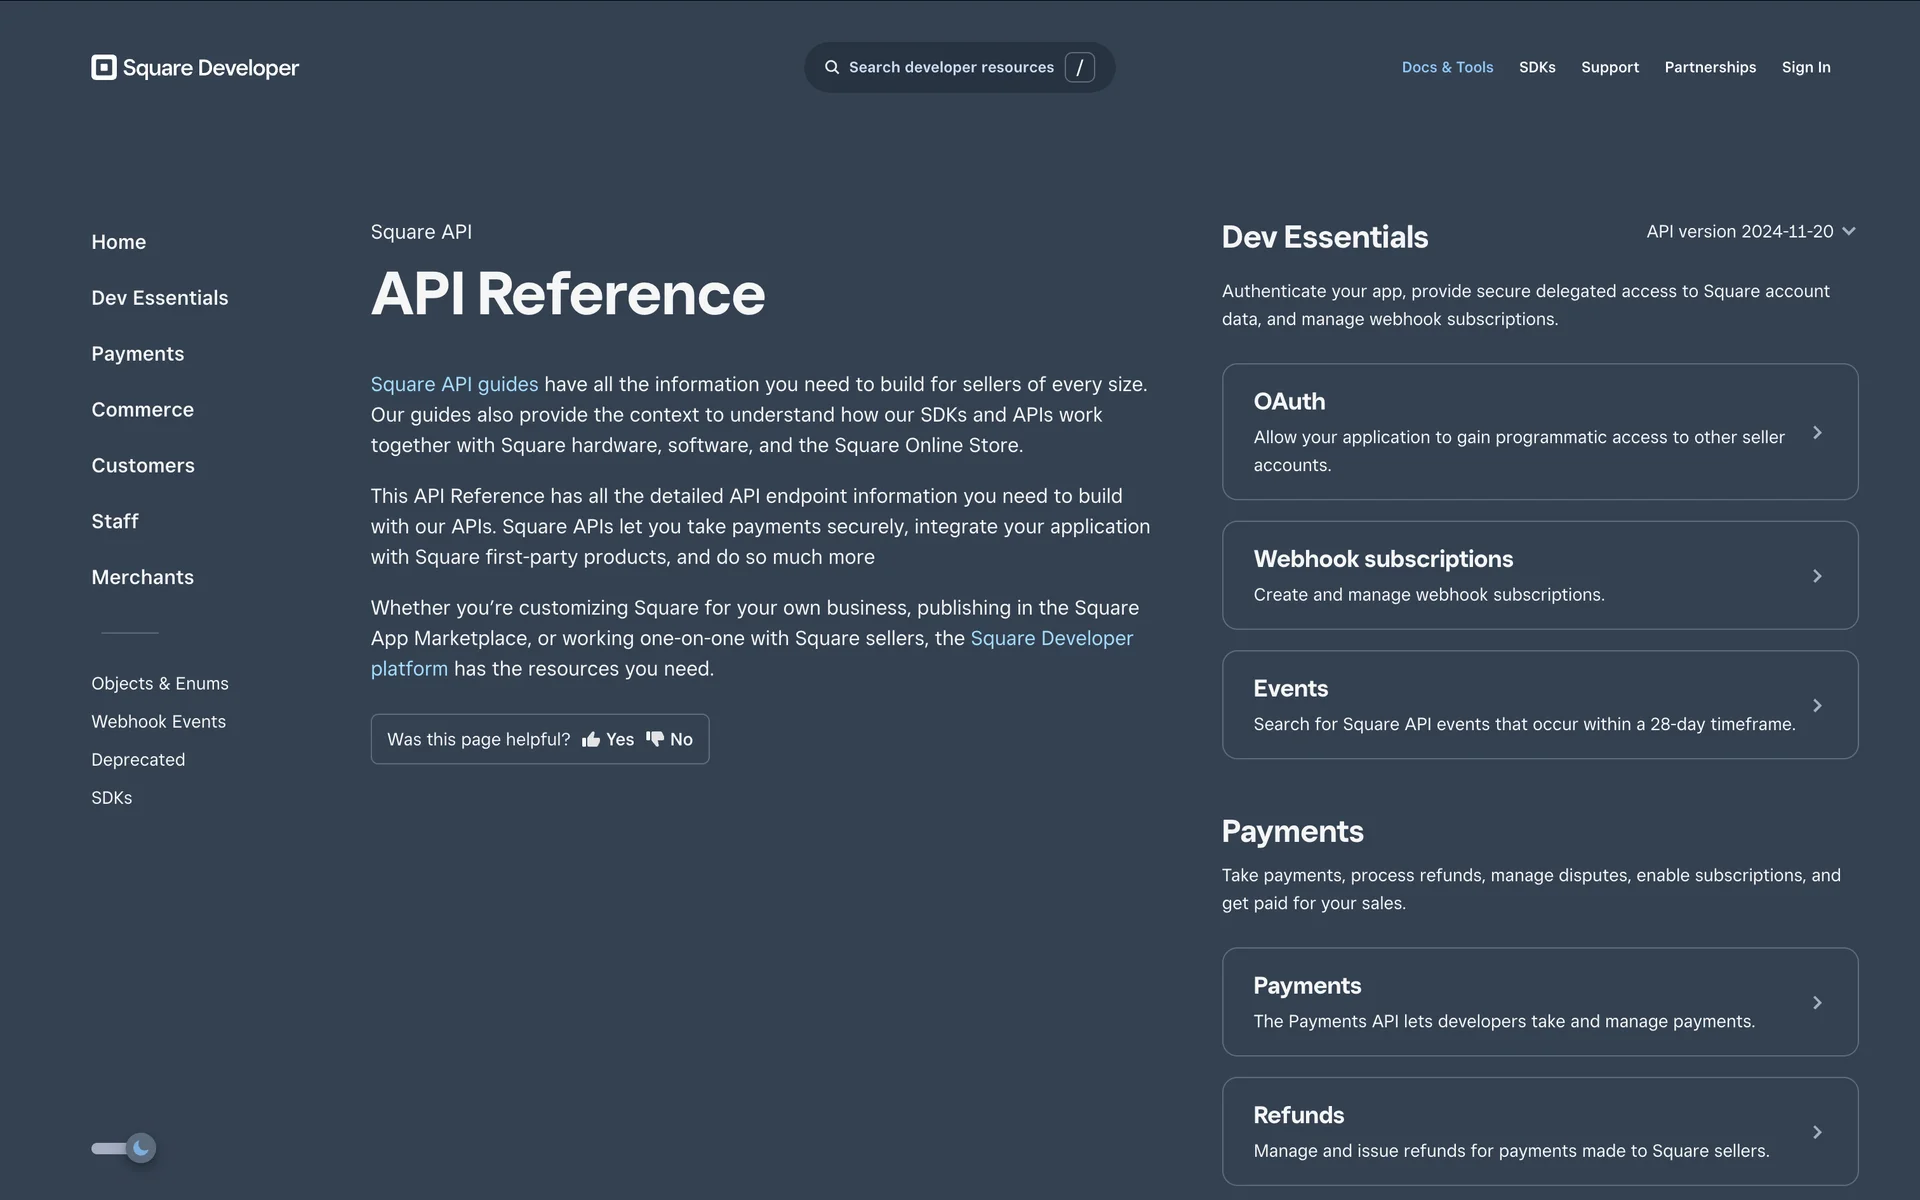Screen dimensions: 1920x1200
Task: Click the Sign In link
Action: [x=1805, y=67]
